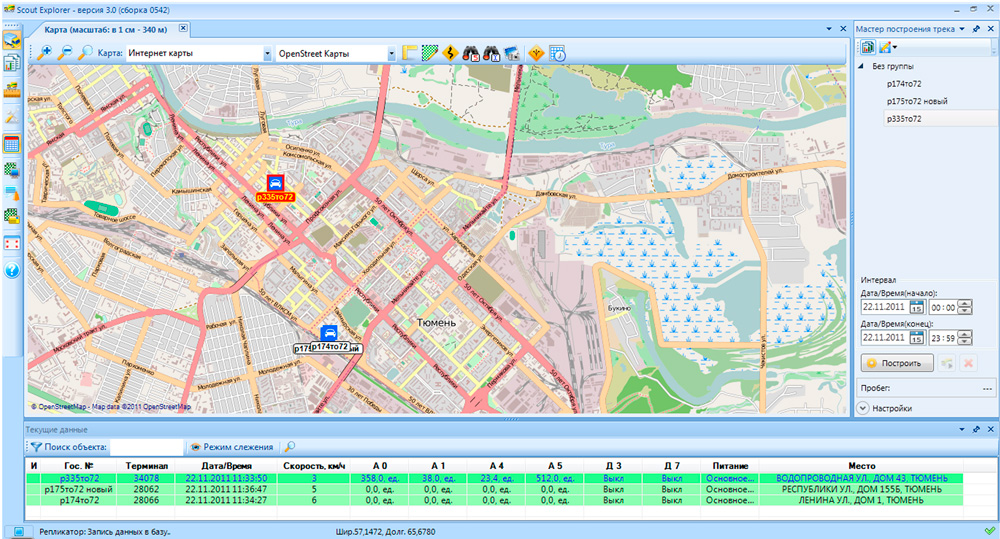
Task: Select the Карта (масштаб: в 1 см - 340 м) tab
Action: click(106, 29)
